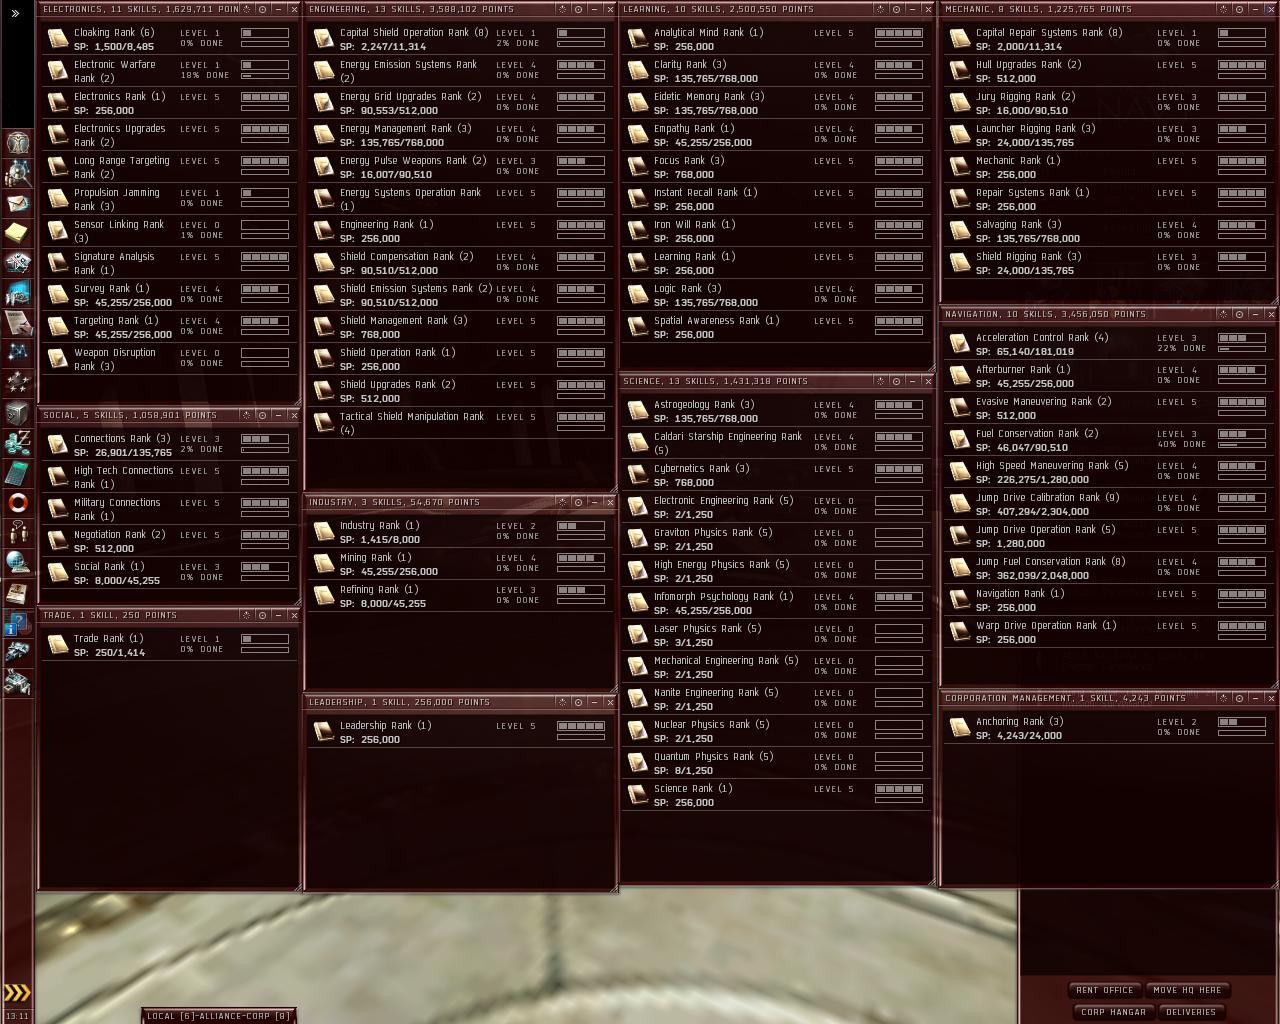Select the Infomorph Psychology skill row
1280x1024 pixels.
776,603
